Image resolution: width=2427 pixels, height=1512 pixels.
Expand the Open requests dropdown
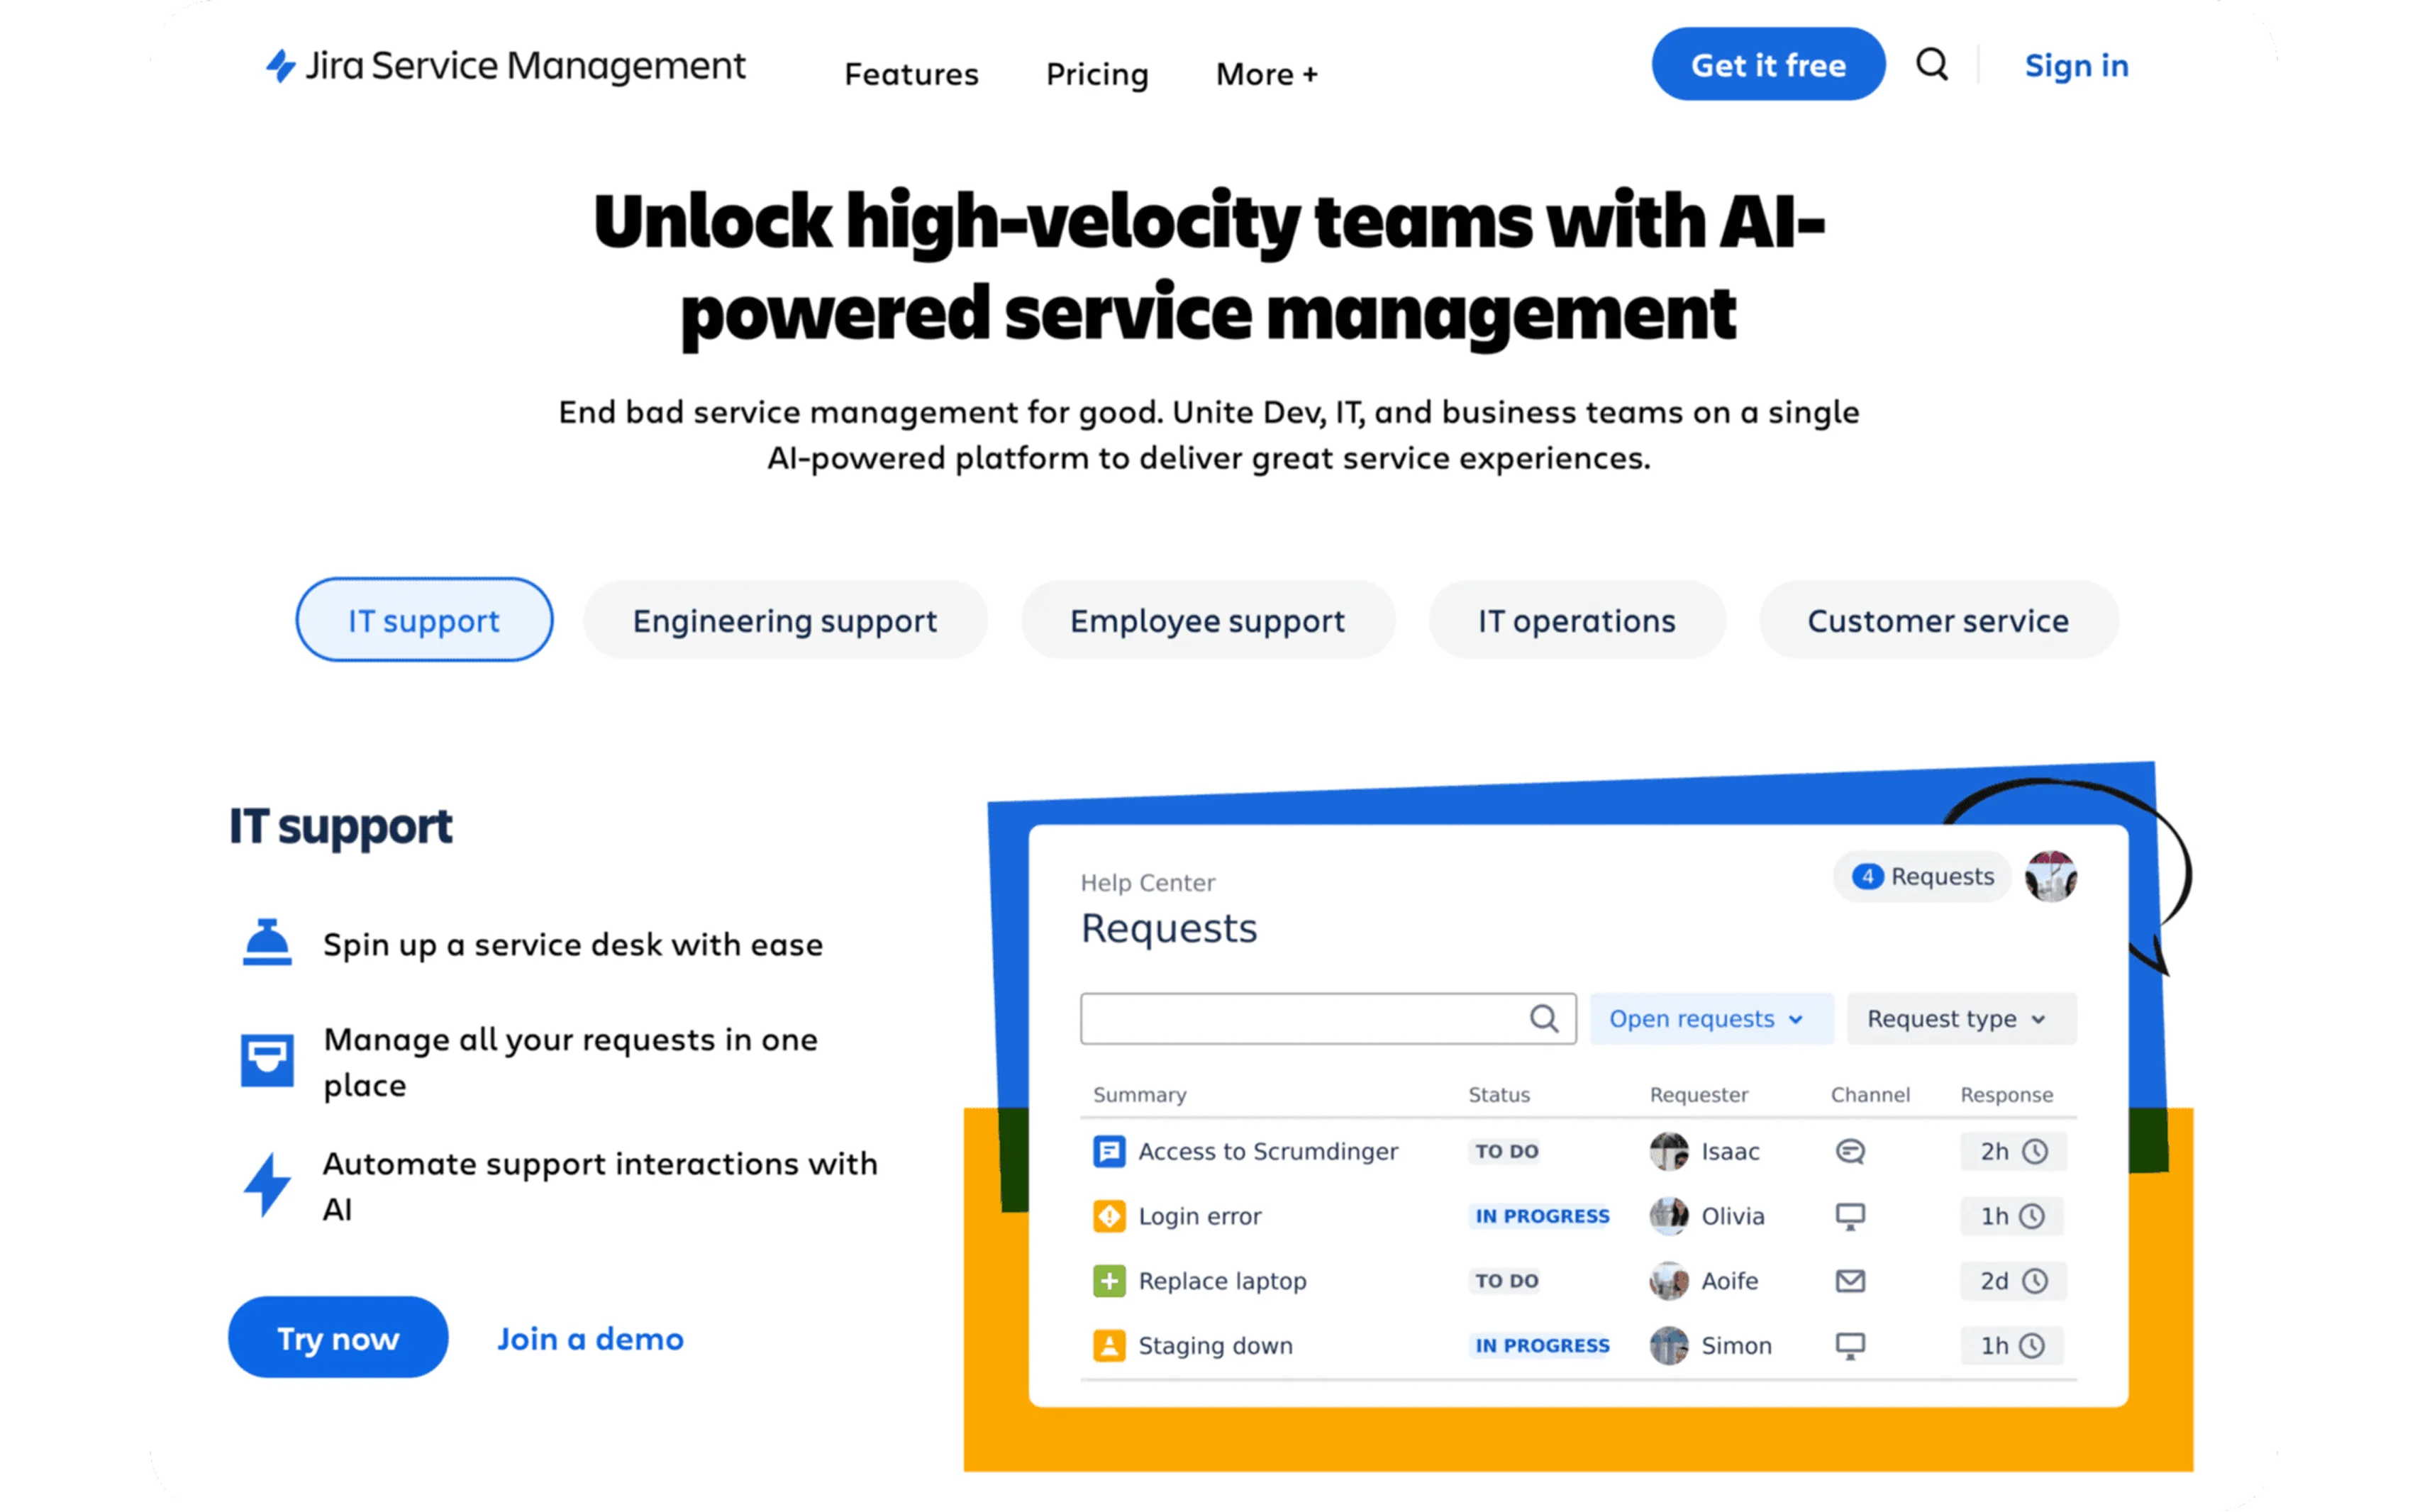(1710, 1019)
